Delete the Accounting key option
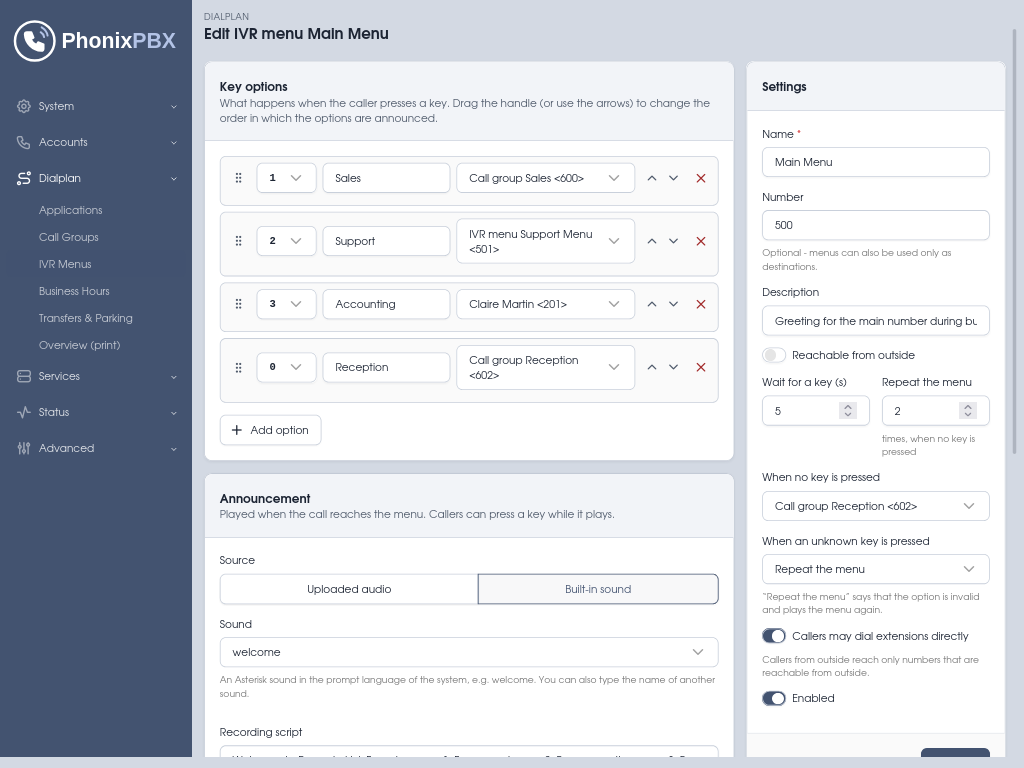The image size is (1024, 768). click(x=701, y=304)
